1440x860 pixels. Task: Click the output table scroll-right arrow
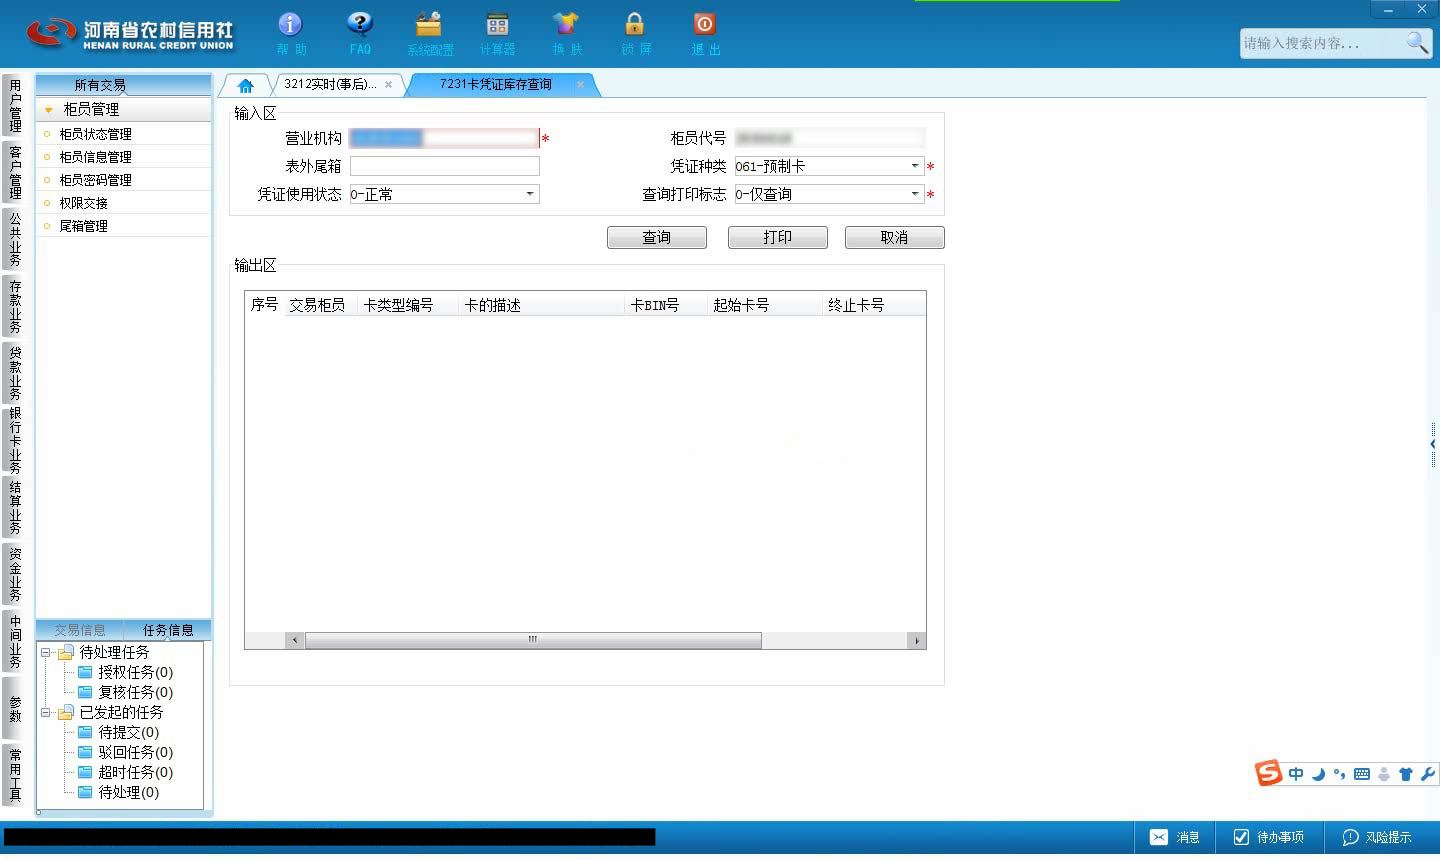tap(916, 640)
